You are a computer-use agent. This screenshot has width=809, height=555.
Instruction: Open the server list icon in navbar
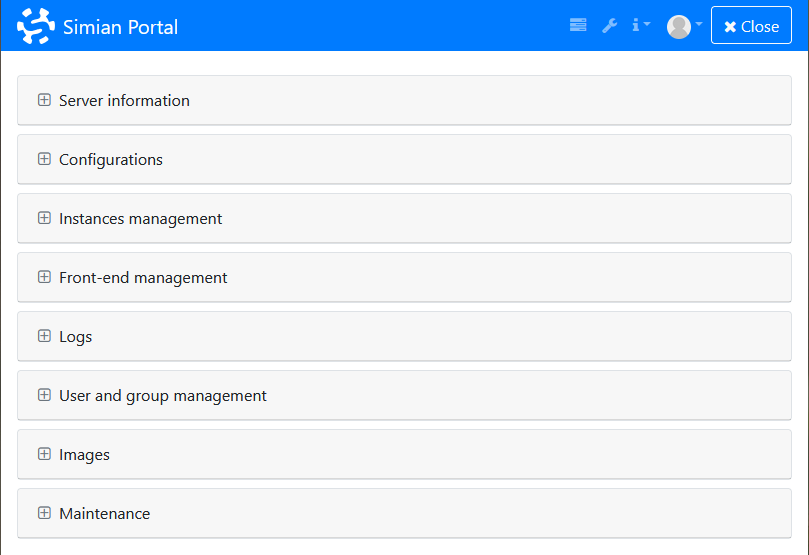coord(578,26)
